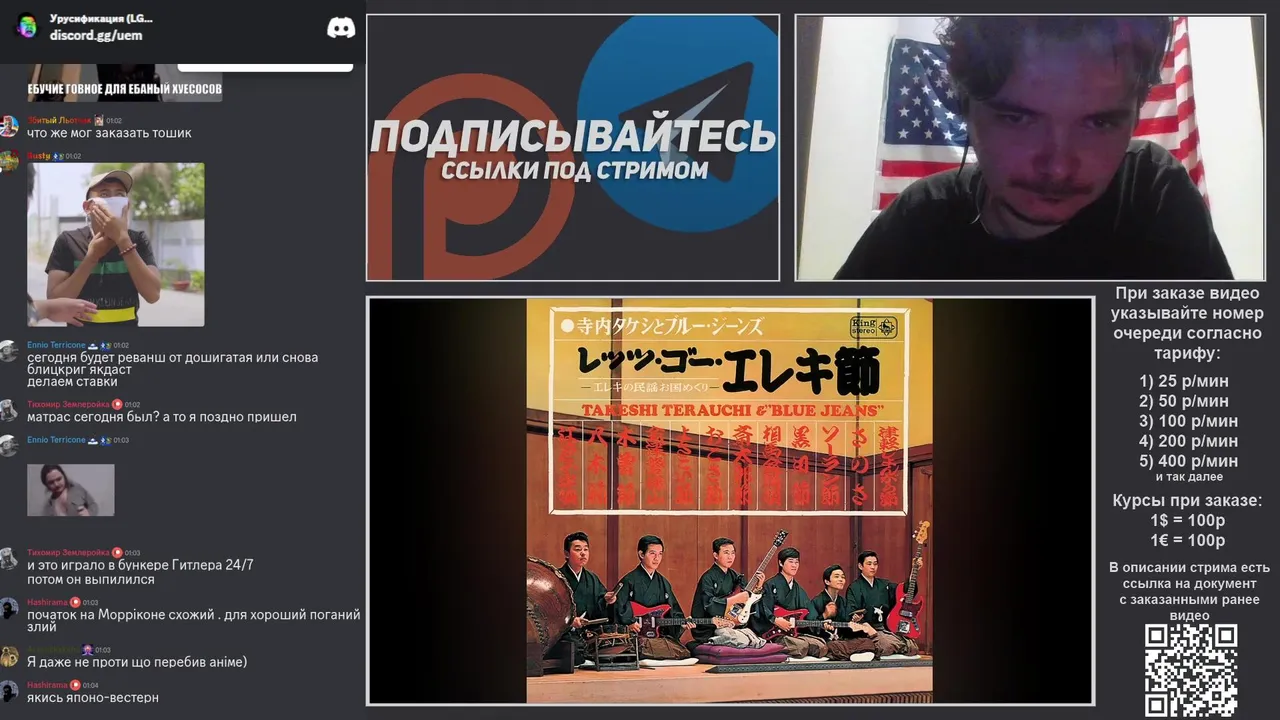
Task: Click the Hashirama avatar beside the 'якись японо-вестерн' message
Action: tap(9, 691)
